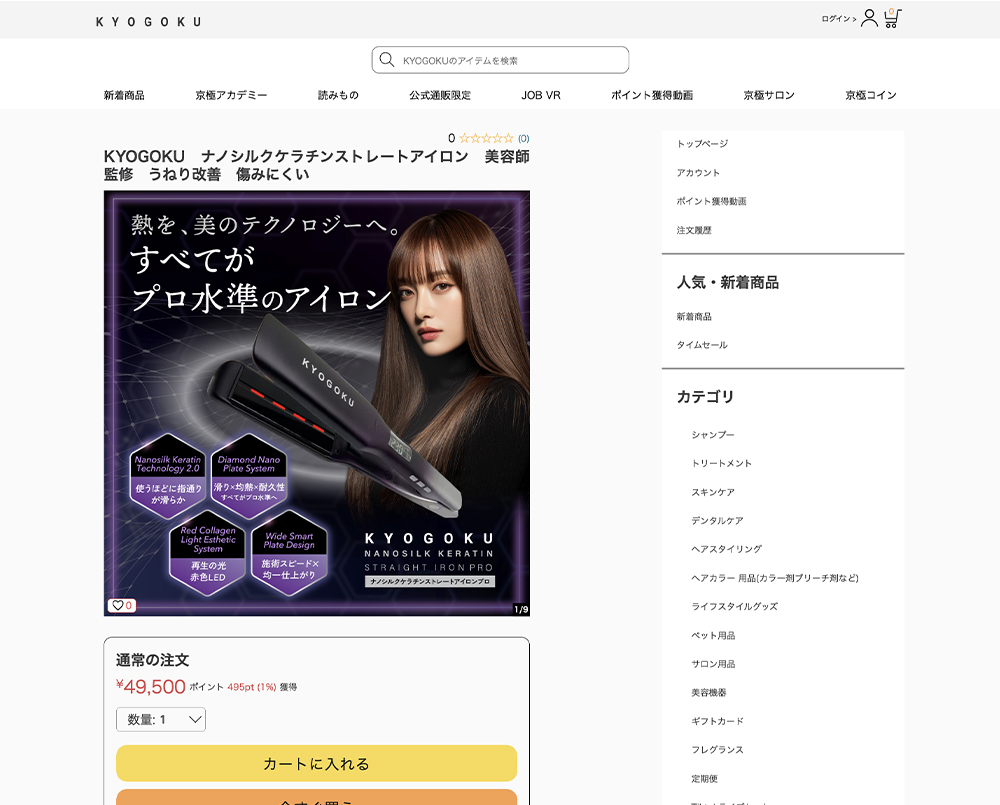Select 定期便 category
The width and height of the screenshot is (1000, 805).
tap(704, 779)
